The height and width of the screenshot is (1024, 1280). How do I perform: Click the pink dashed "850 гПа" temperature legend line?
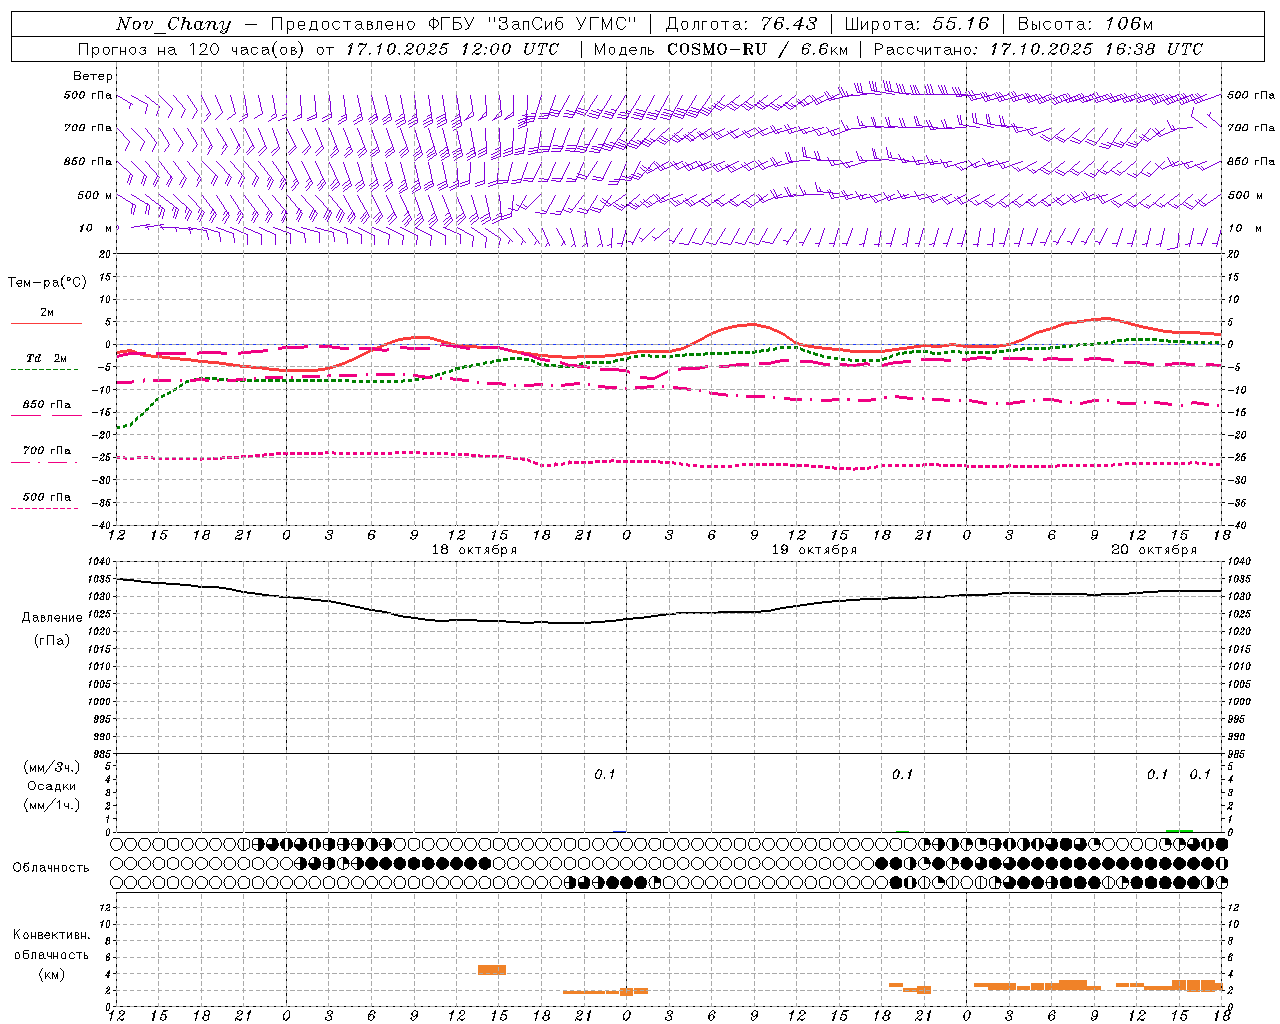46,415
